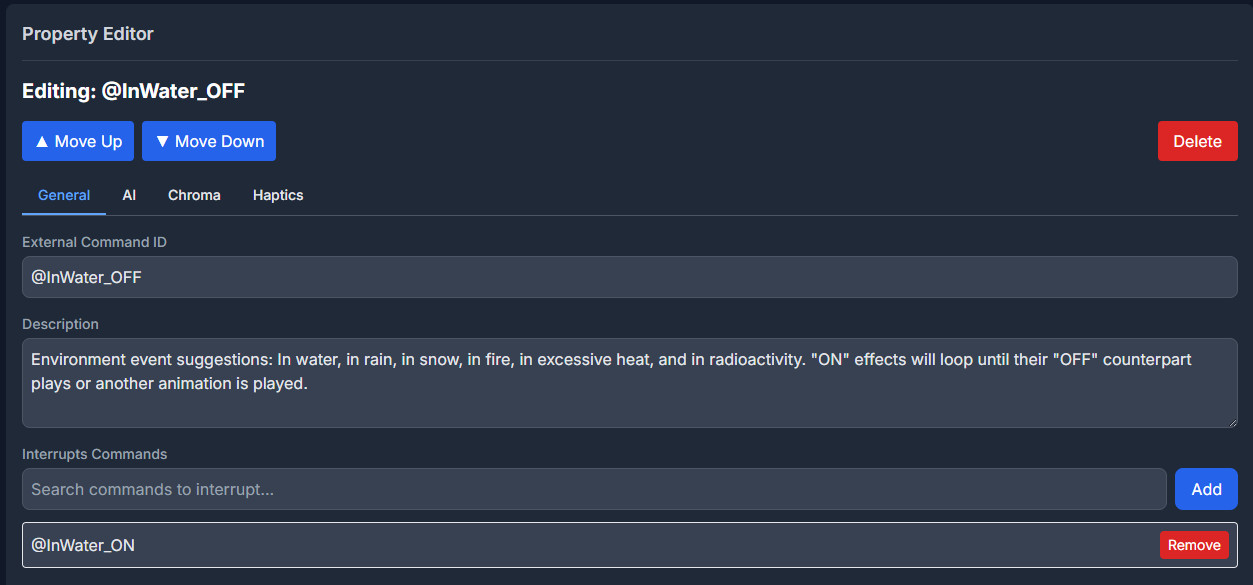Click the Description field label
1253x585 pixels.
tap(61, 324)
